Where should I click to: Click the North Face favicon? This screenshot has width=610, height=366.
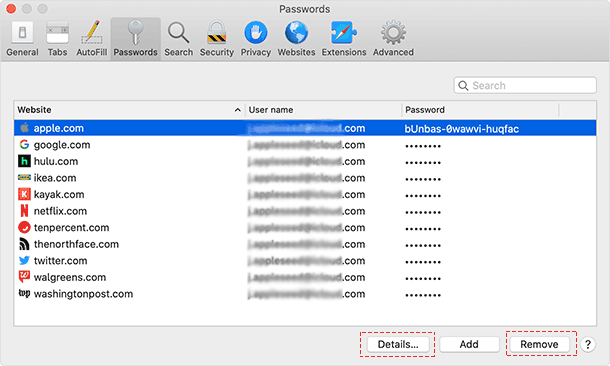click(24, 244)
